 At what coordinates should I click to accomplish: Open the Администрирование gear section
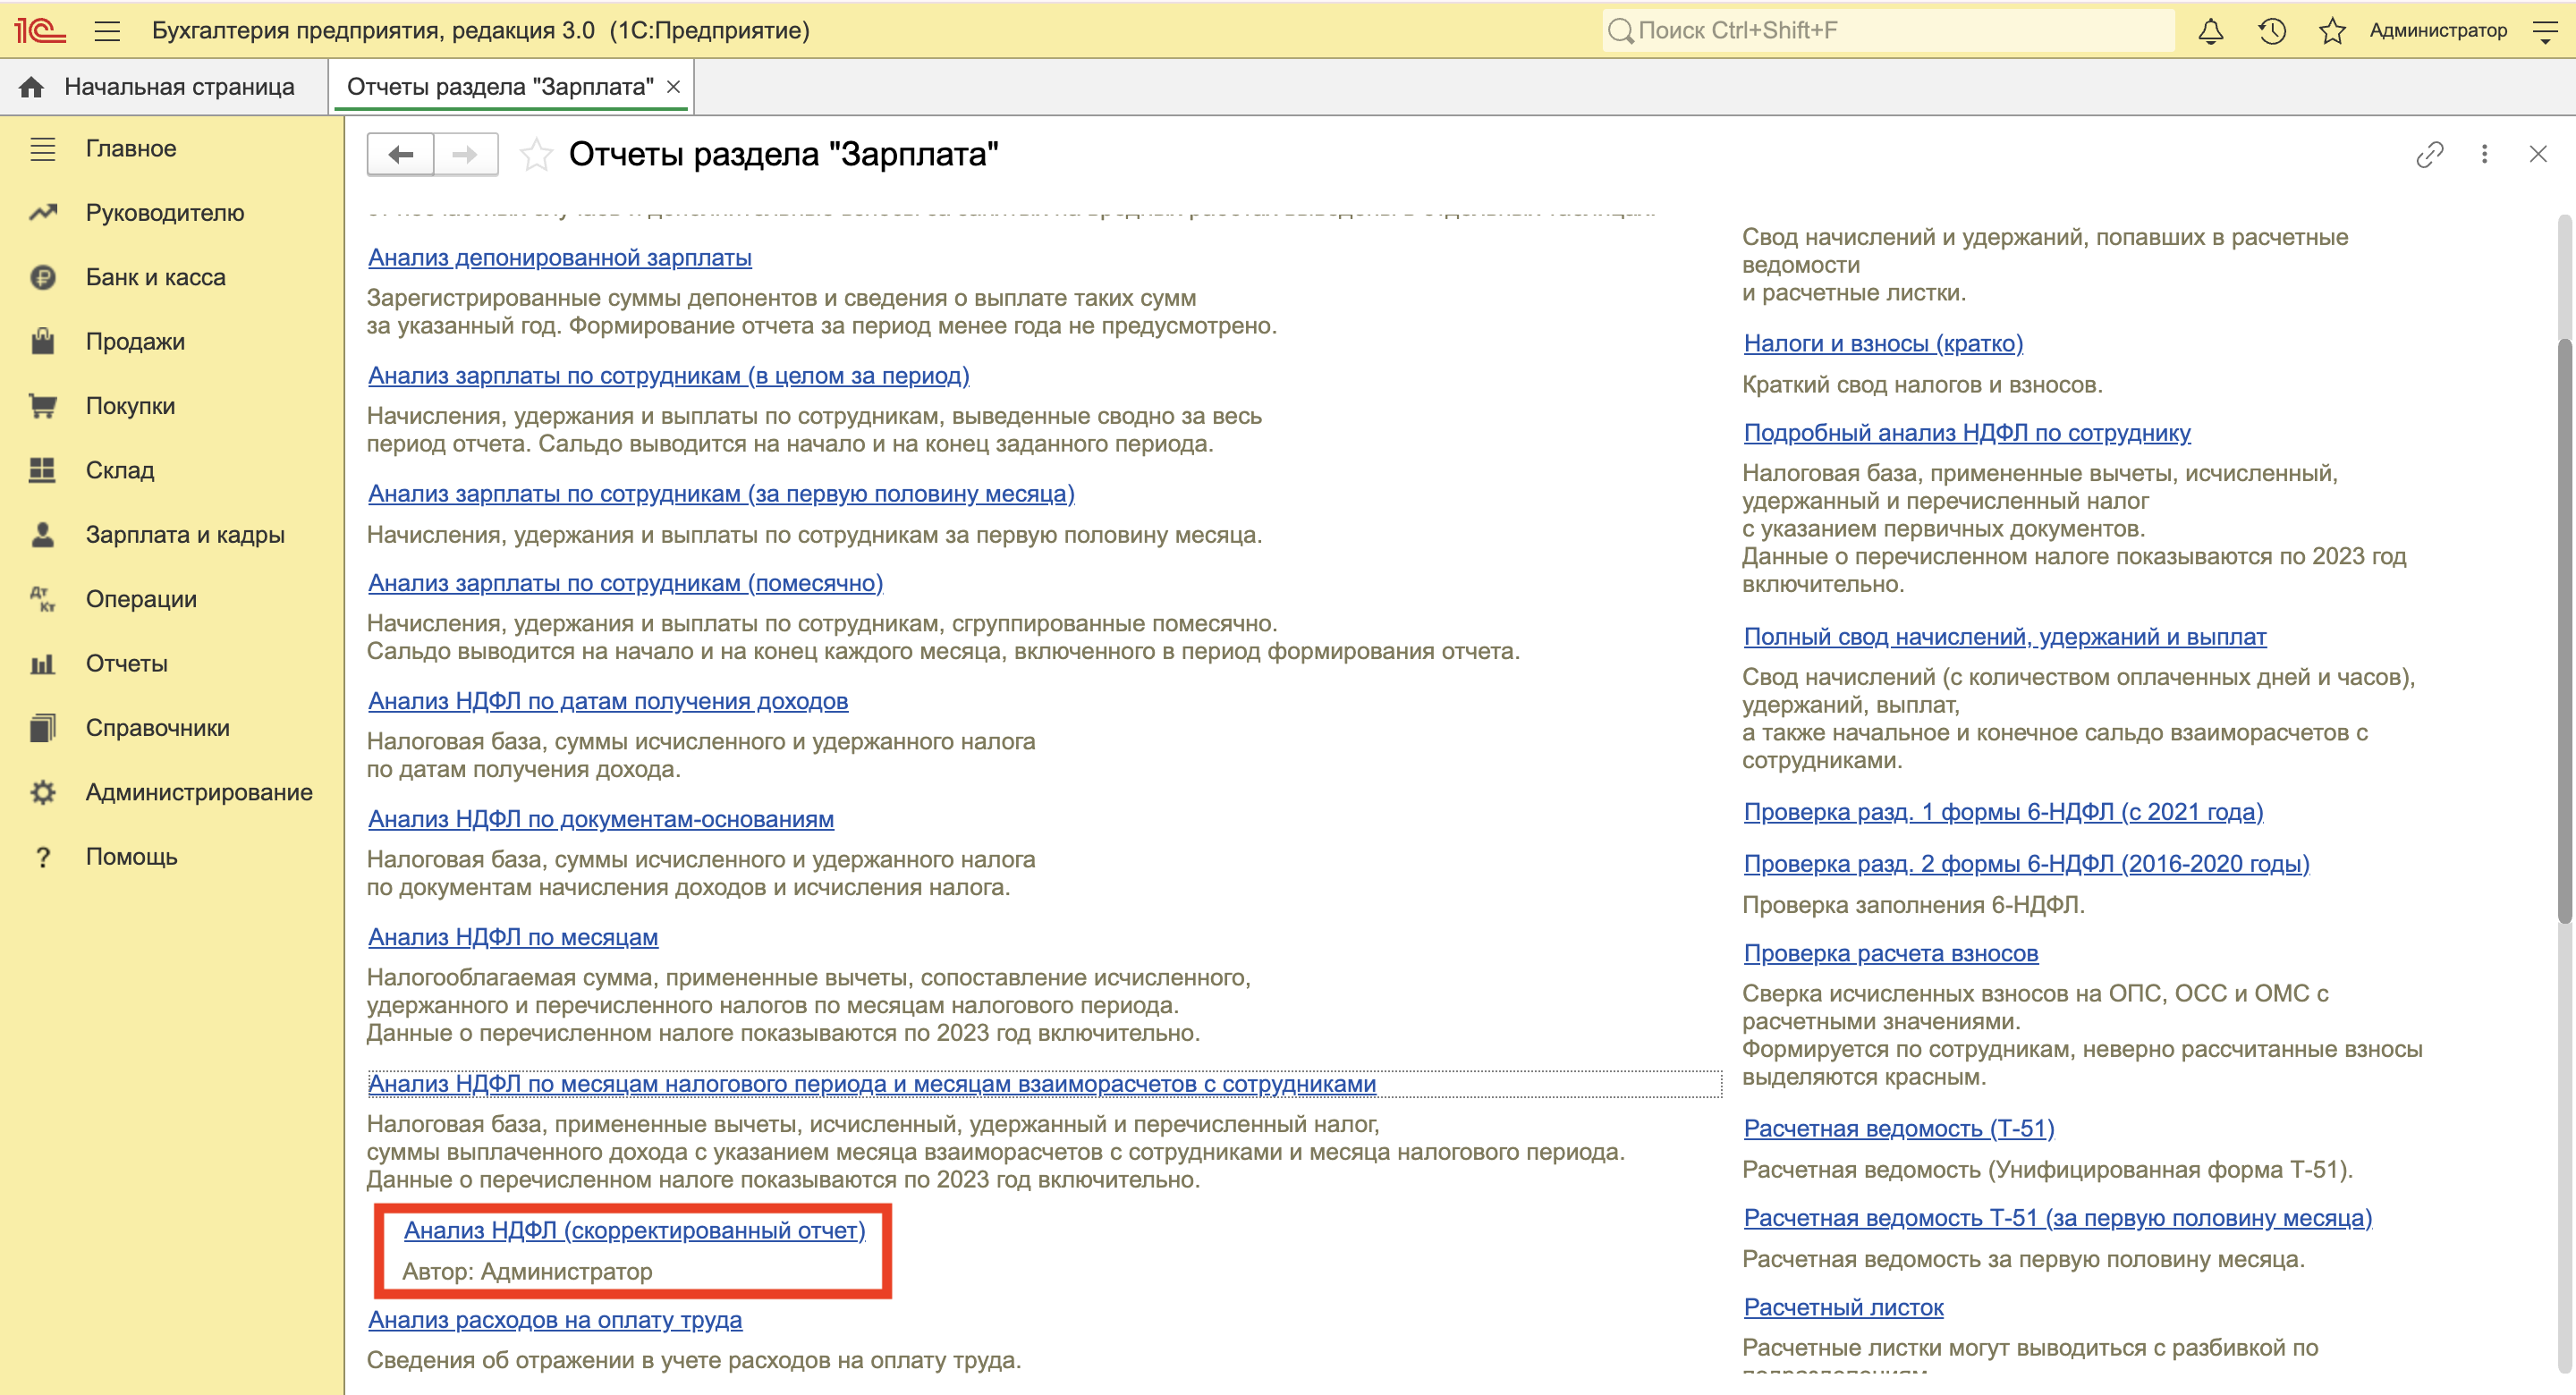click(x=198, y=792)
